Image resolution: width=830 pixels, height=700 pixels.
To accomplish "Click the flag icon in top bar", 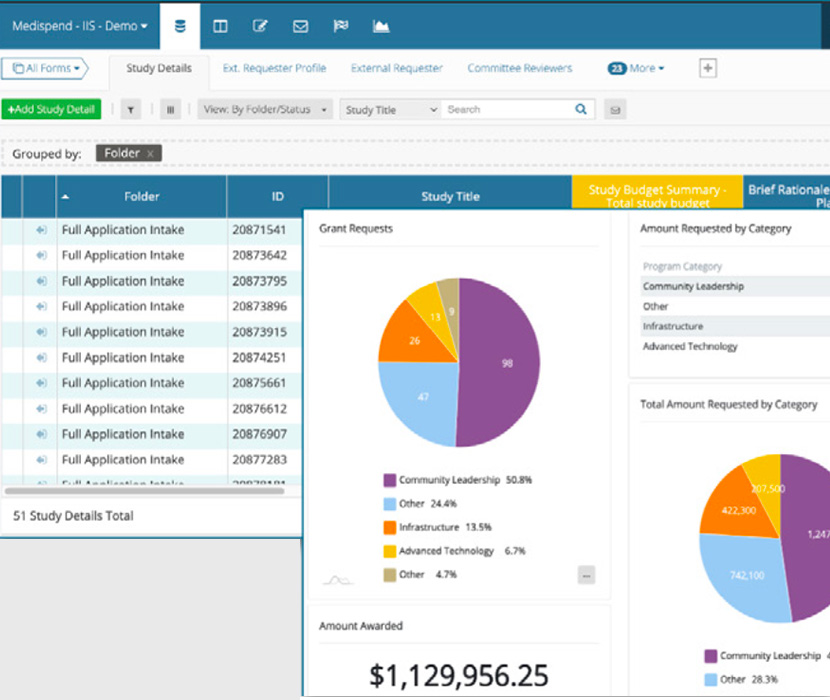I will tap(340, 26).
